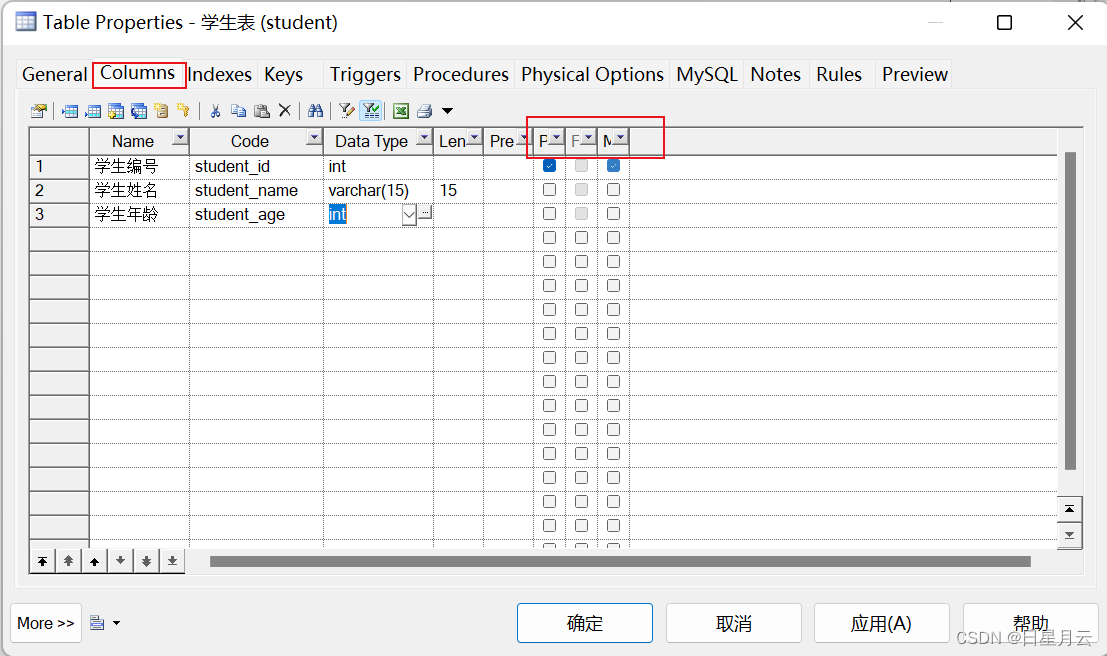1107x656 pixels.
Task: Toggle Foreign key box for student_age row
Action: pyautogui.click(x=581, y=214)
